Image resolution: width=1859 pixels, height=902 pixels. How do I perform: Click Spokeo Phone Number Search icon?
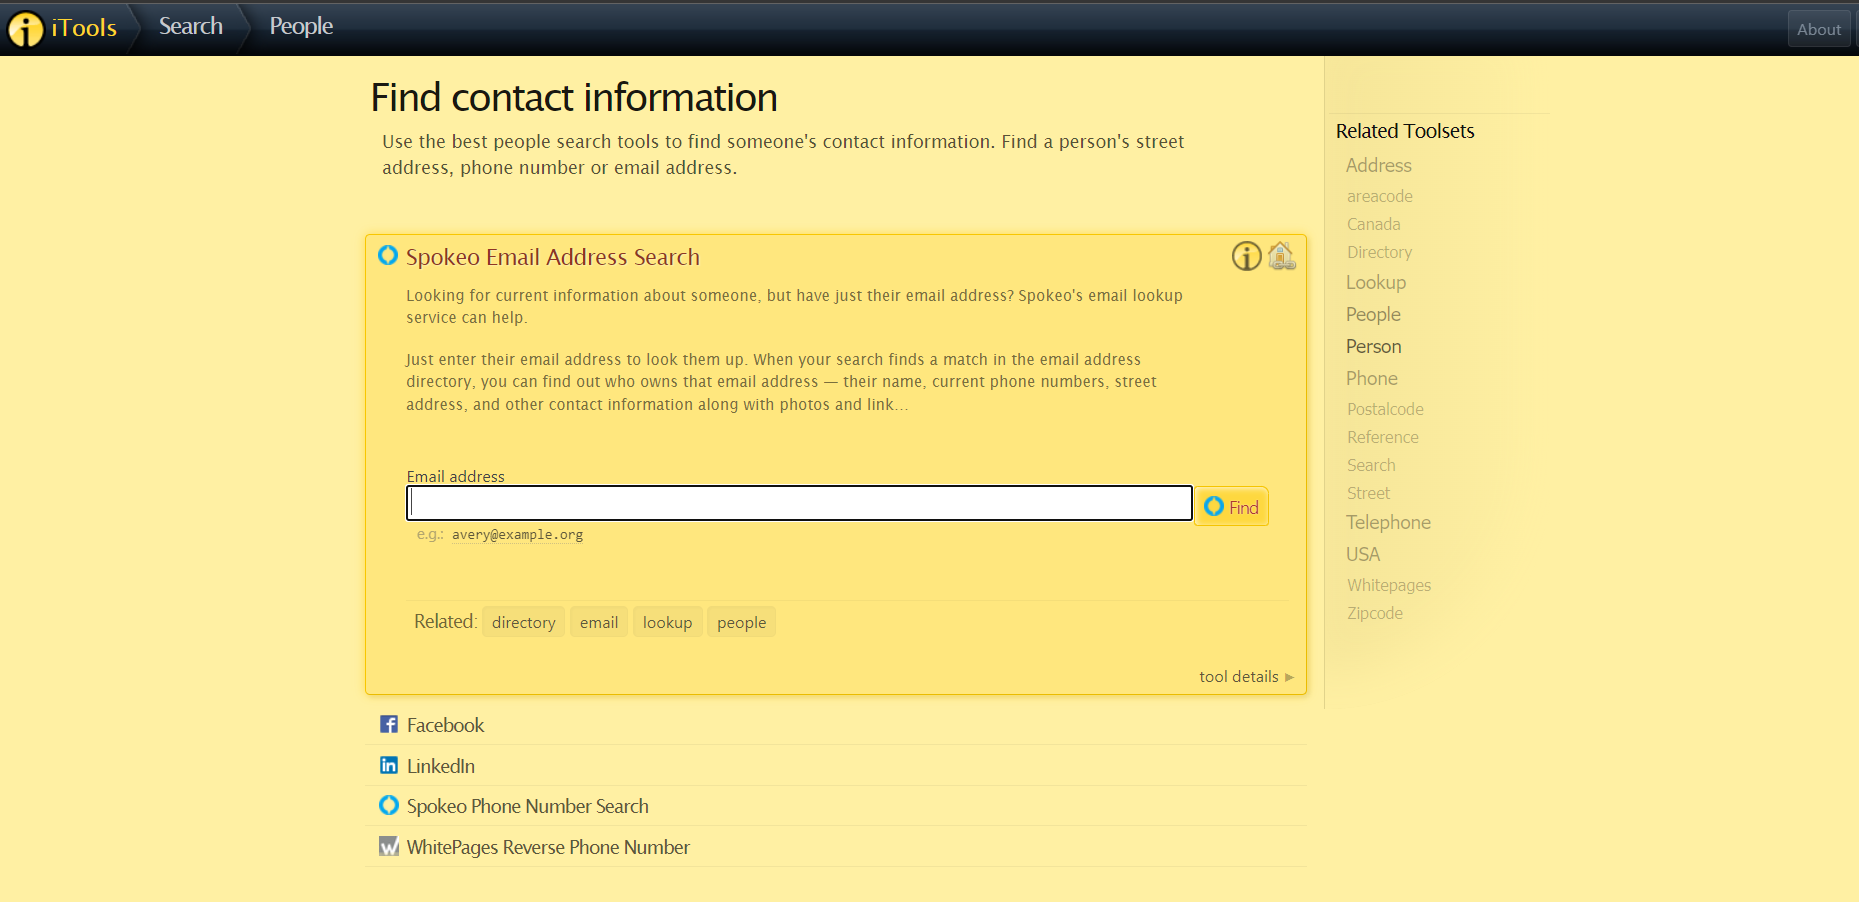coord(389,806)
